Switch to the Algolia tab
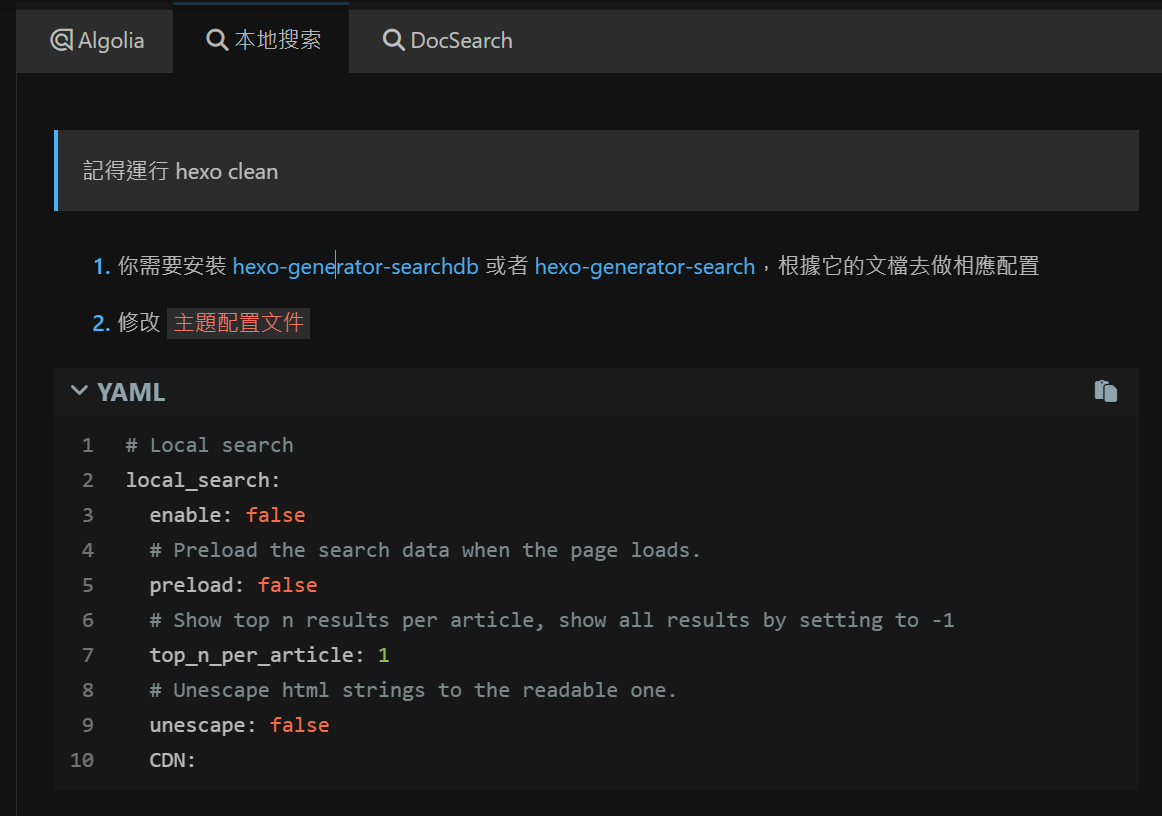This screenshot has width=1162, height=816. coord(95,40)
